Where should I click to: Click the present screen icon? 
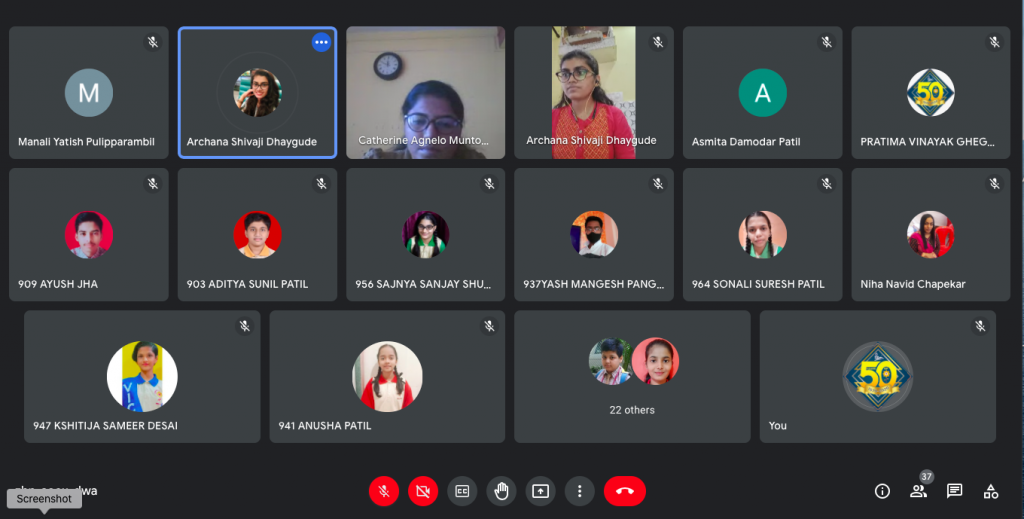(541, 491)
